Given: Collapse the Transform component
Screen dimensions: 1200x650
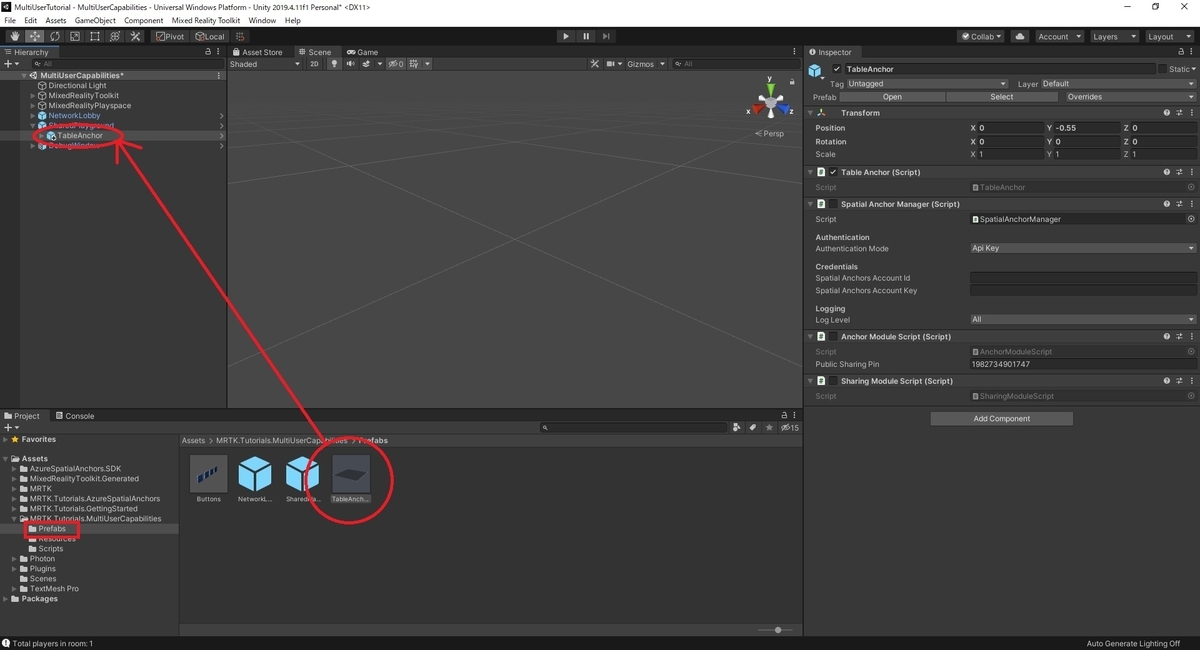Looking at the screenshot, I should [811, 113].
